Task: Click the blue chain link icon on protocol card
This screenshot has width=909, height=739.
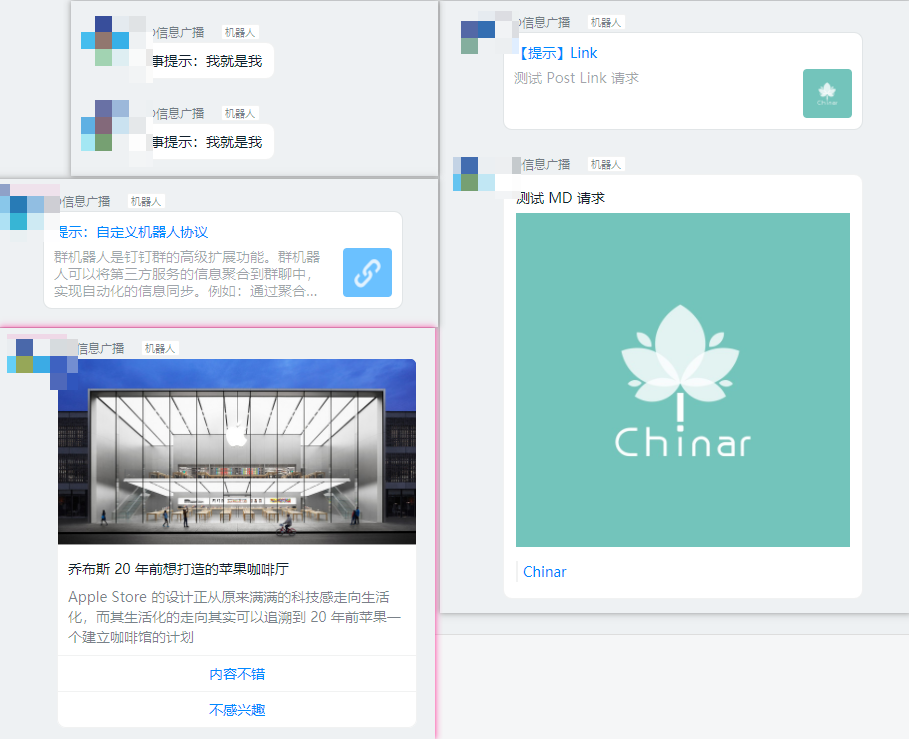Action: [x=368, y=272]
